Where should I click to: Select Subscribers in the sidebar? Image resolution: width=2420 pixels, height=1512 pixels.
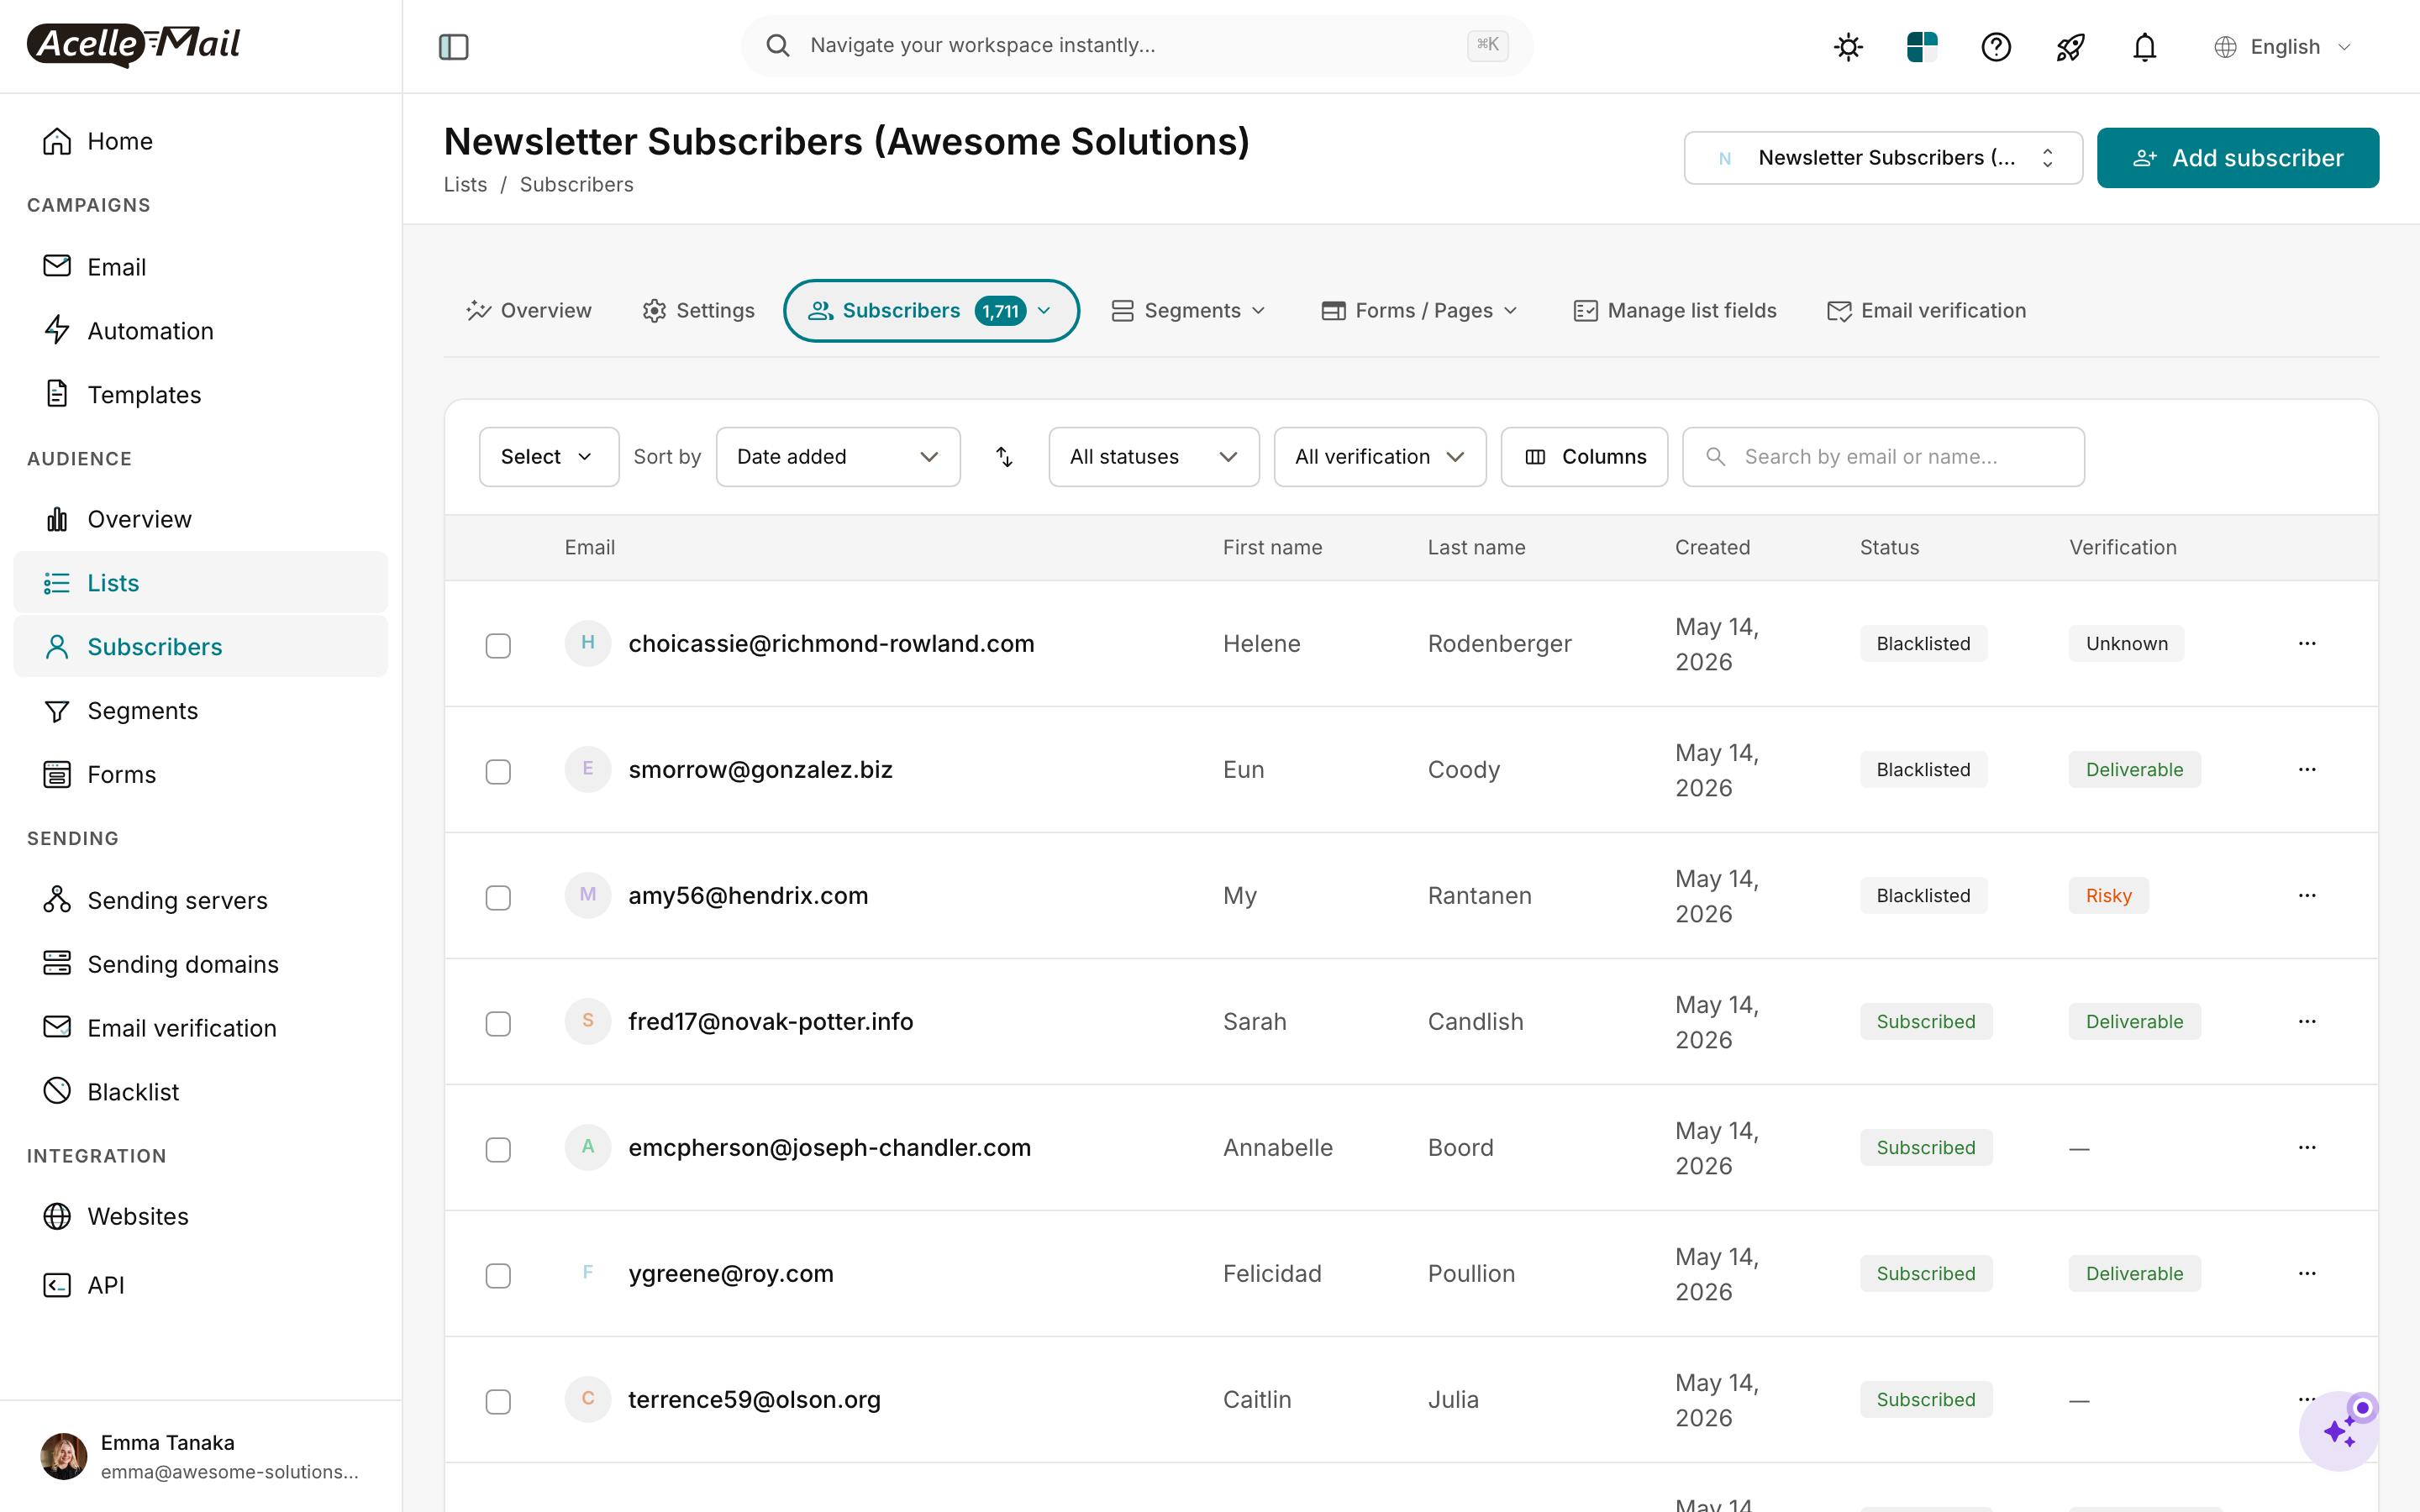click(200, 647)
